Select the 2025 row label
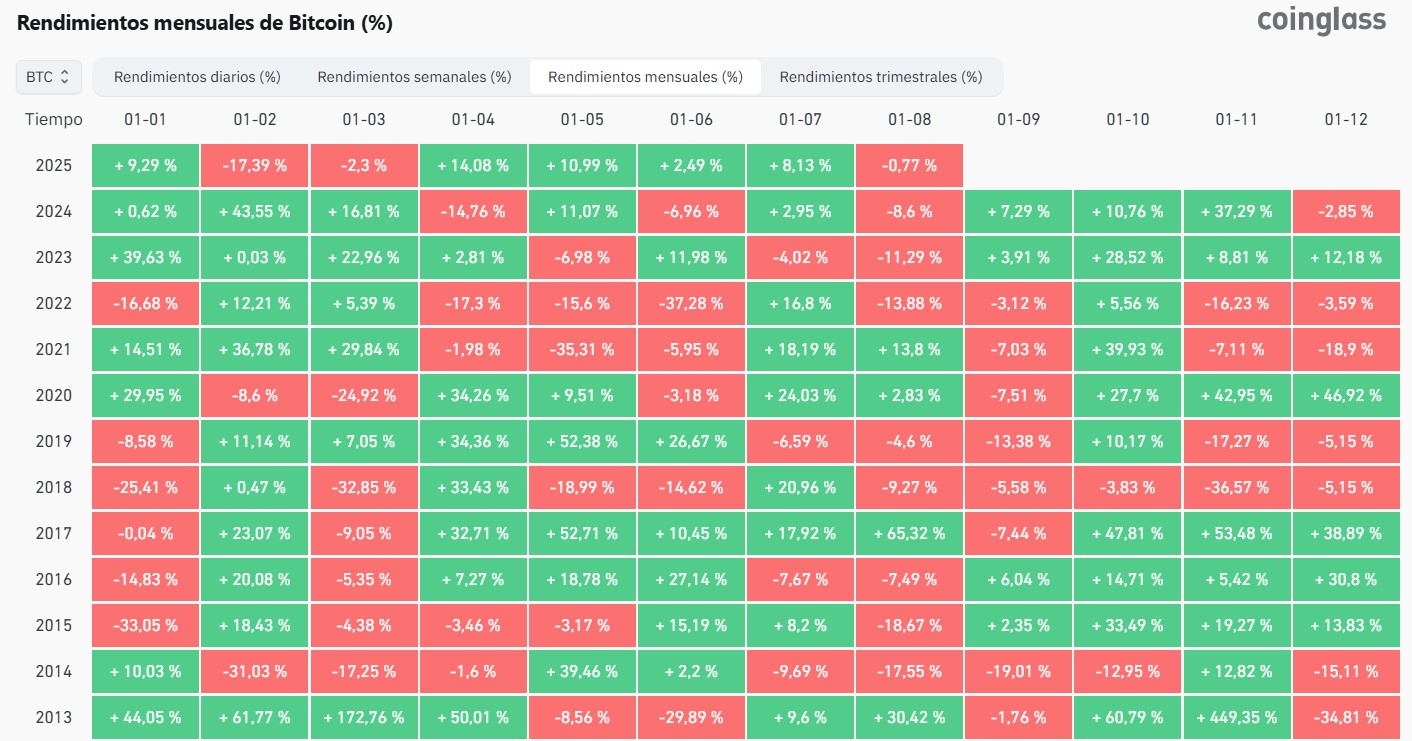 click(x=54, y=165)
